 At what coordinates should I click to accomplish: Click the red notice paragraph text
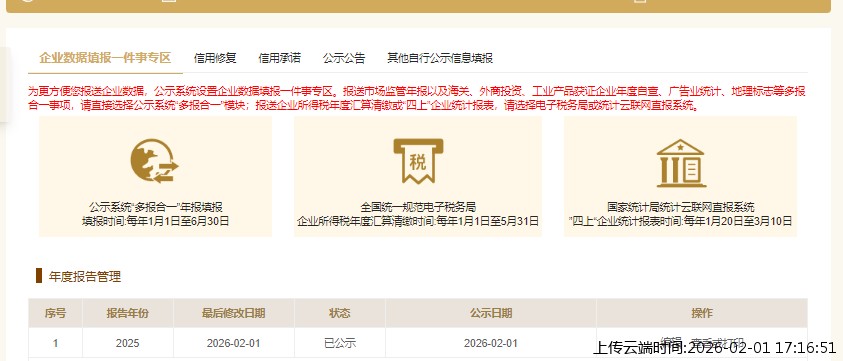417,98
